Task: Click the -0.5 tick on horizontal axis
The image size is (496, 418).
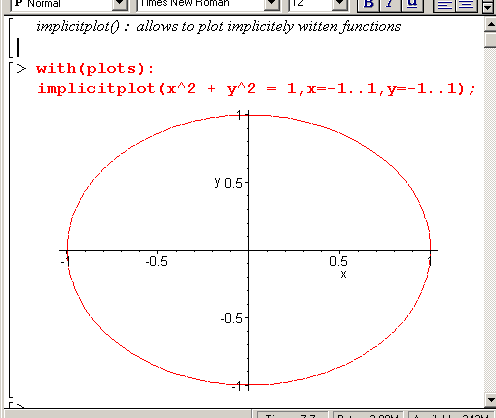Action: click(157, 261)
